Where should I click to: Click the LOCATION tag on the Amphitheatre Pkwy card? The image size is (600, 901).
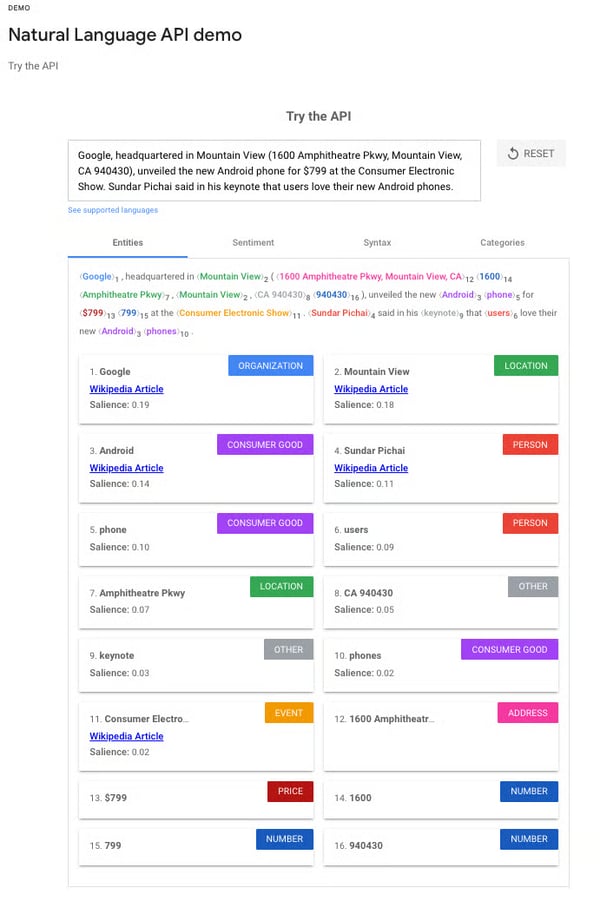click(x=282, y=586)
